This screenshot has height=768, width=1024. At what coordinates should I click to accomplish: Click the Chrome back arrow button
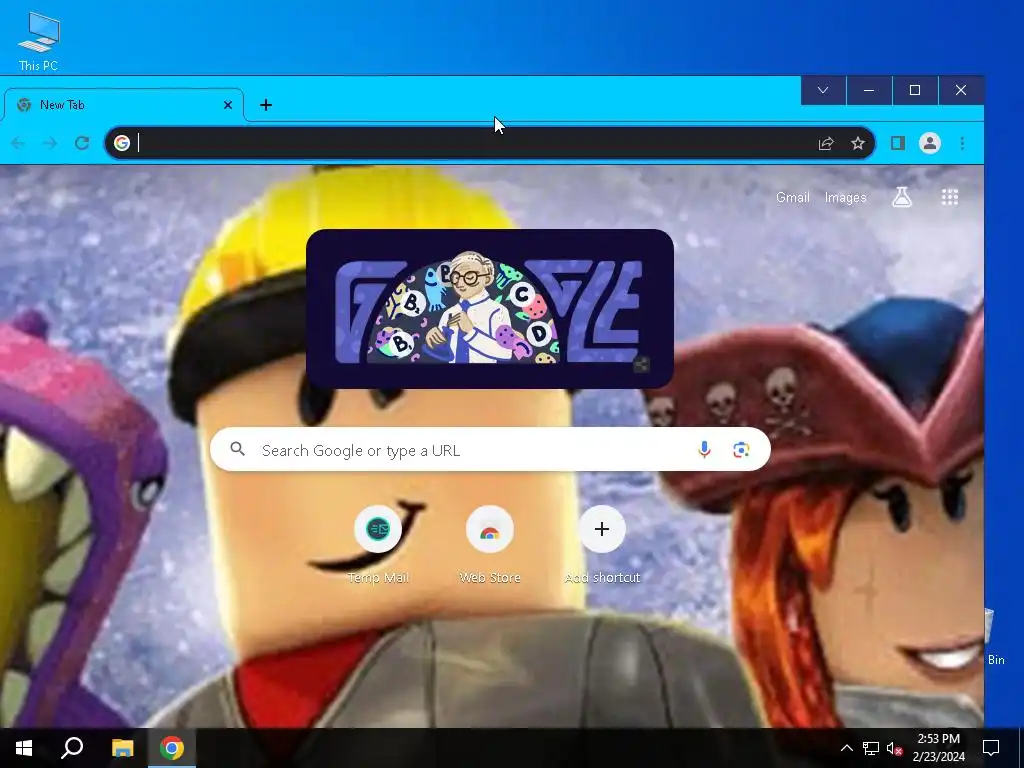point(18,143)
